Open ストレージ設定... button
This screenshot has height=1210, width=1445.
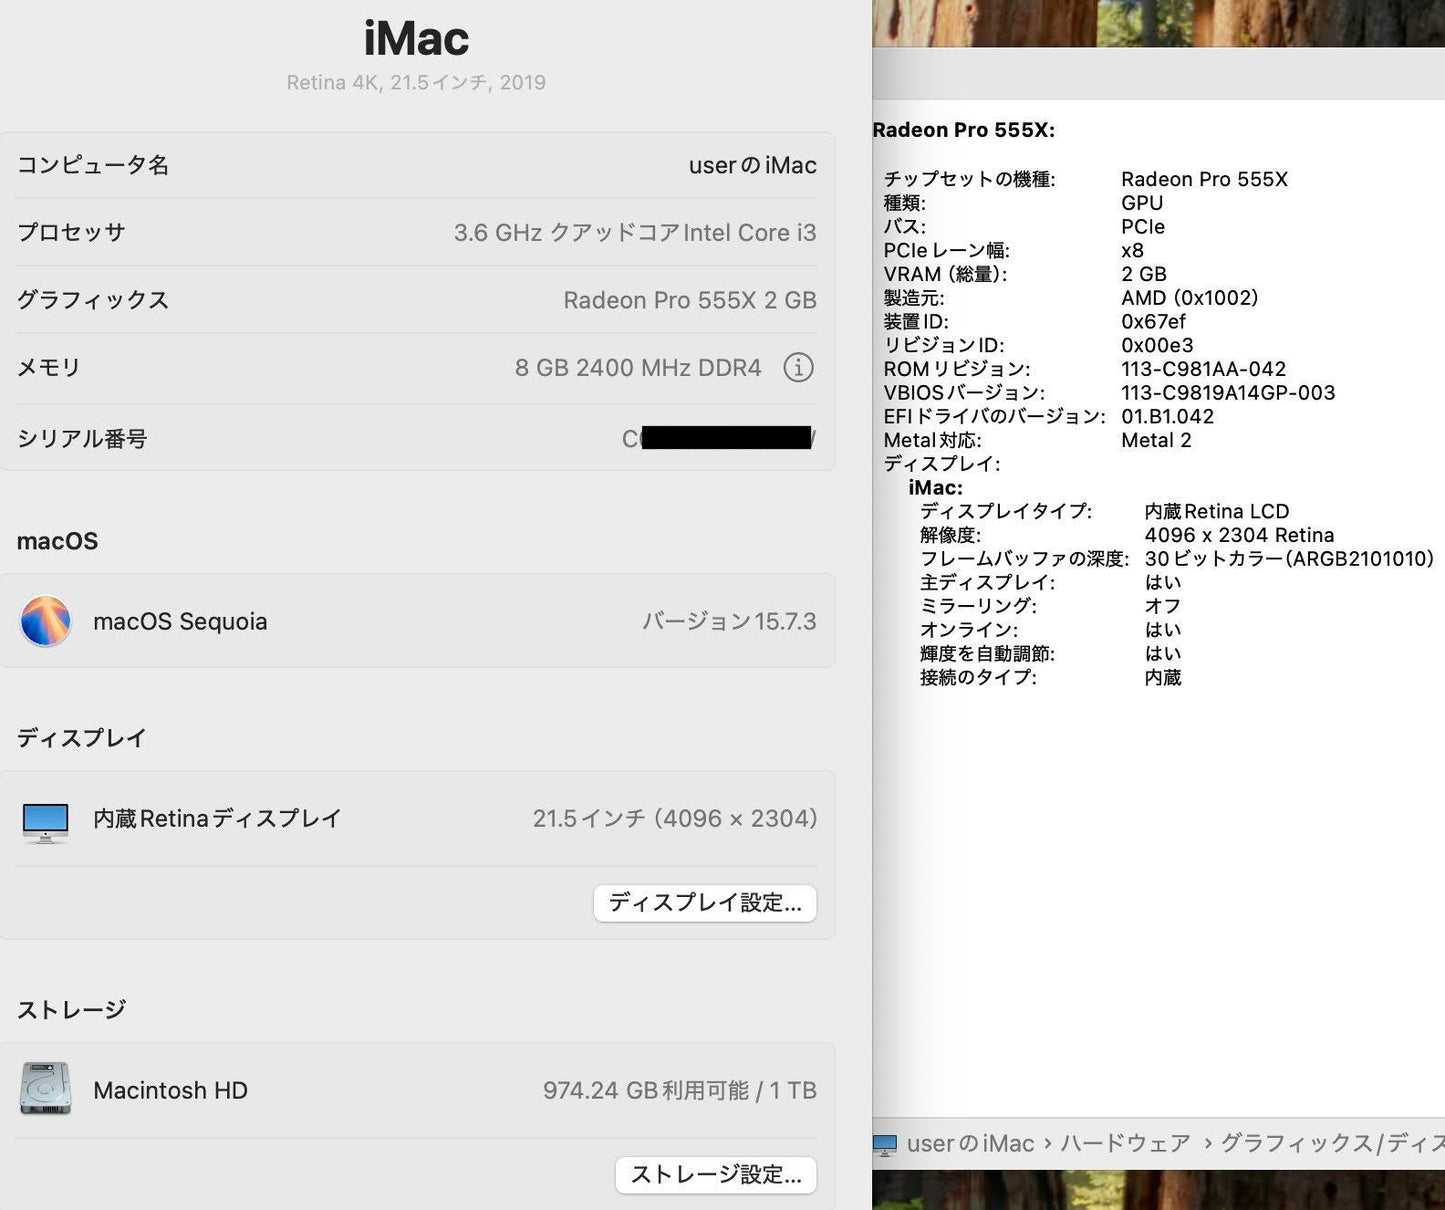[x=716, y=1174]
